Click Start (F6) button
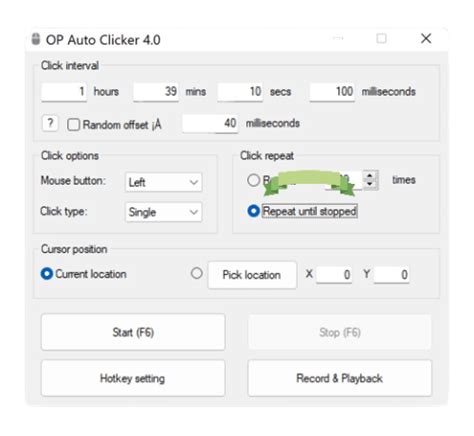The image size is (474, 436). coord(133,332)
